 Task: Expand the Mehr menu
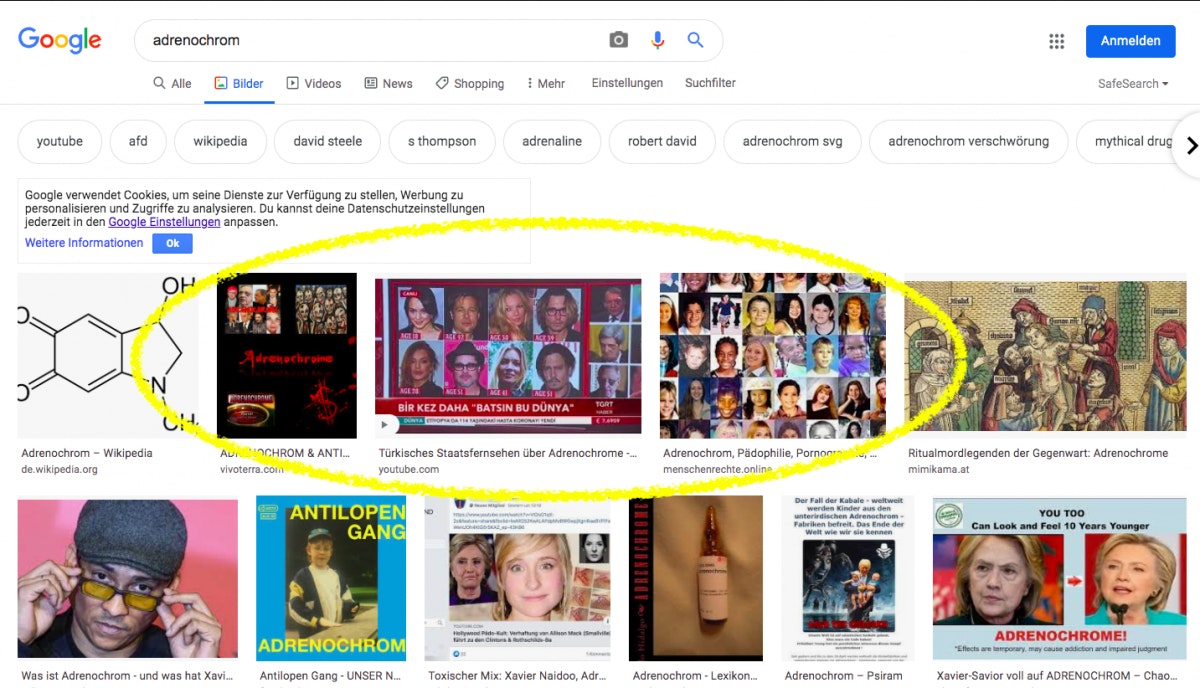pyautogui.click(x=545, y=84)
